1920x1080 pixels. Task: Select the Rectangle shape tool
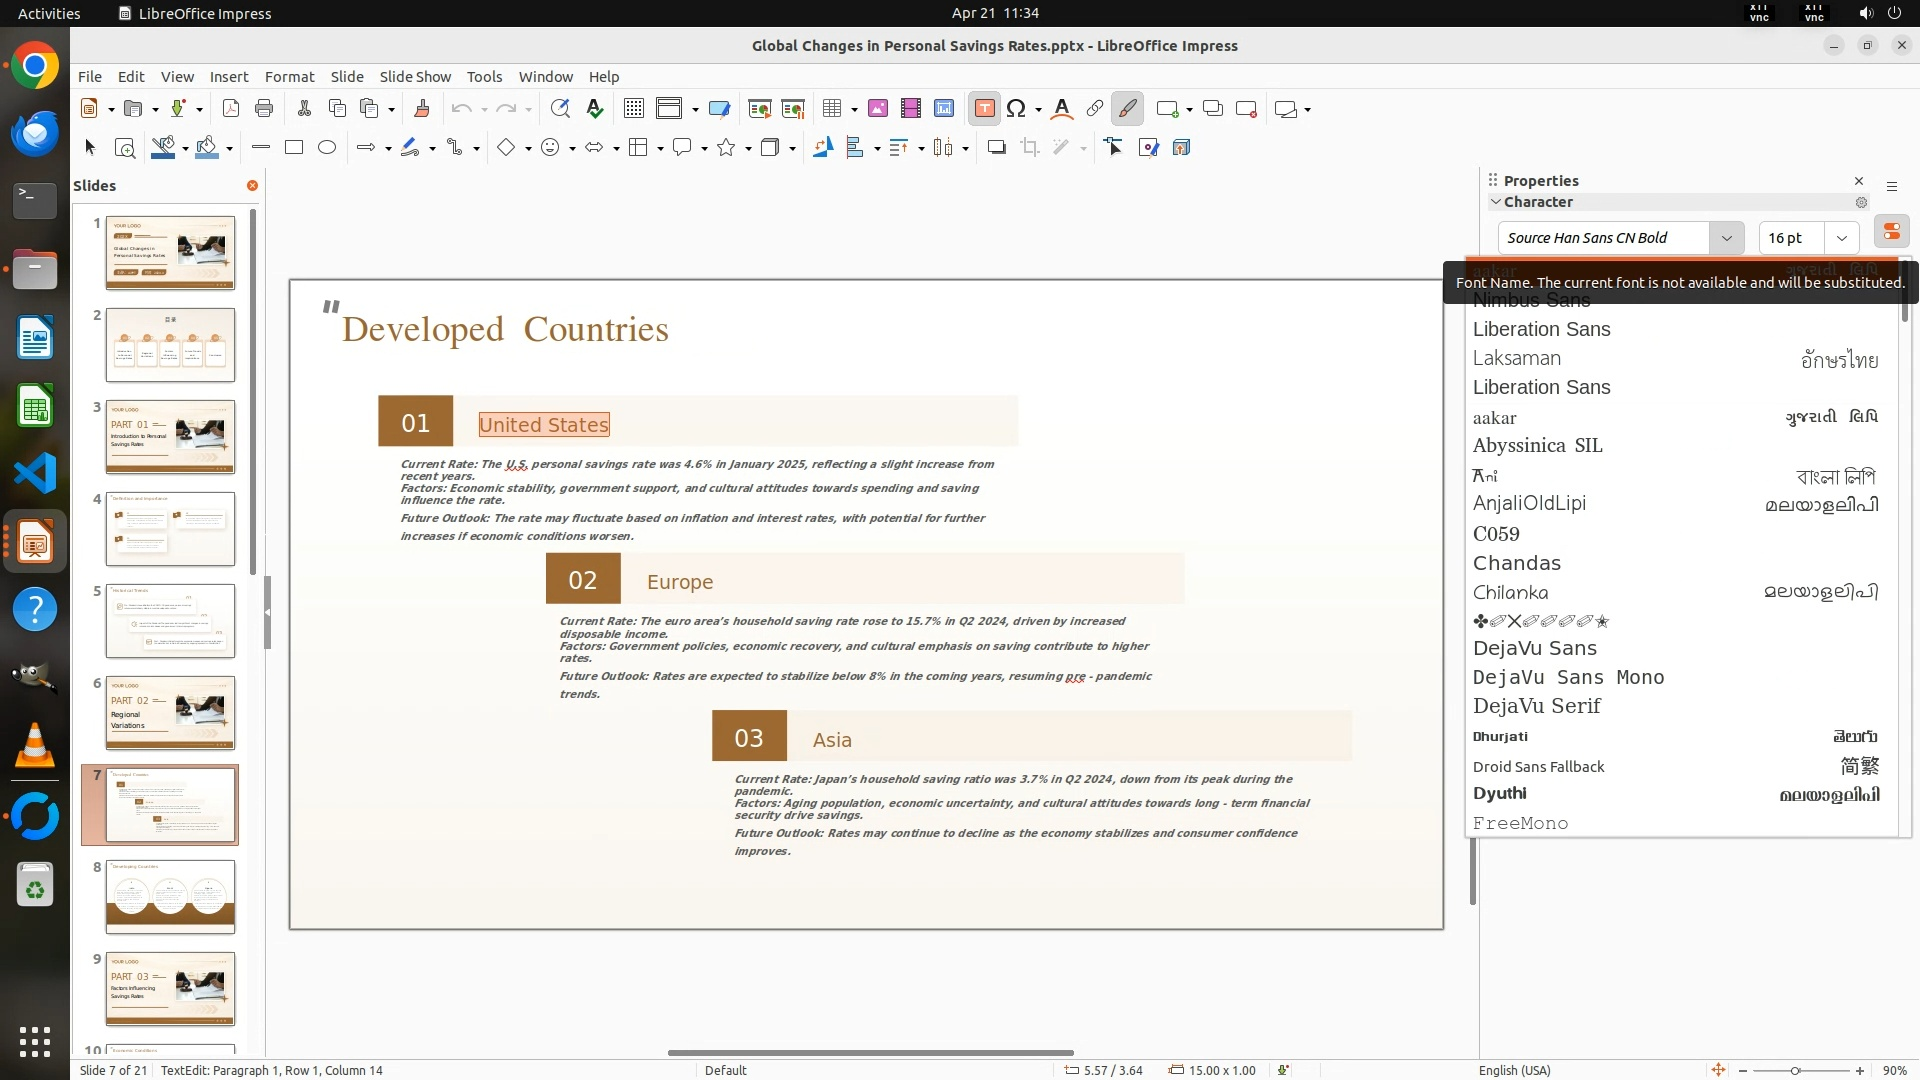(x=294, y=148)
